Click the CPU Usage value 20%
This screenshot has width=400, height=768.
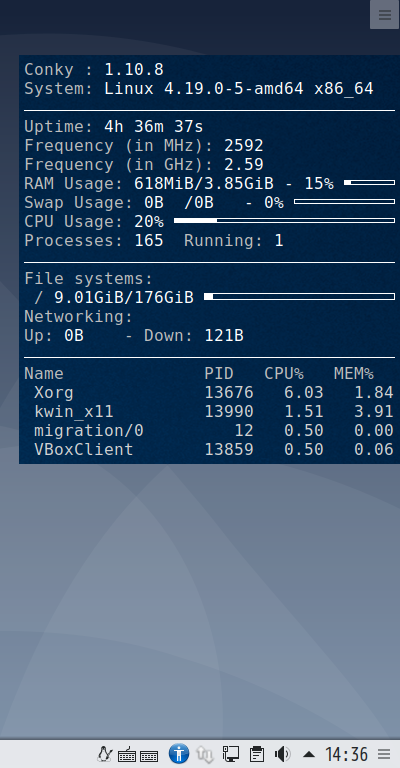149,222
